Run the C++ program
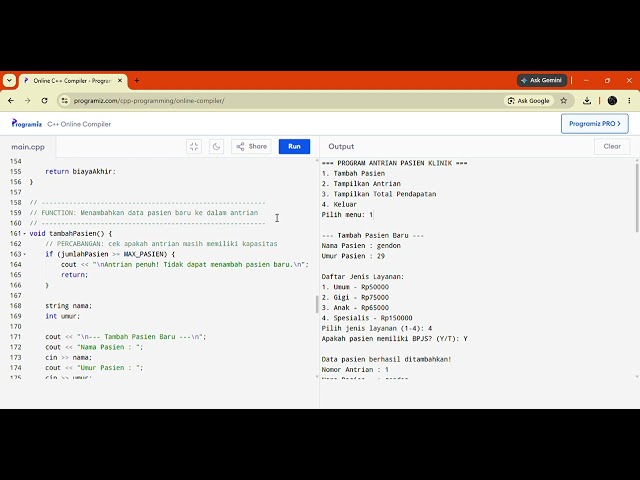Screen dimensions: 640x480 pyautogui.click(x=294, y=147)
